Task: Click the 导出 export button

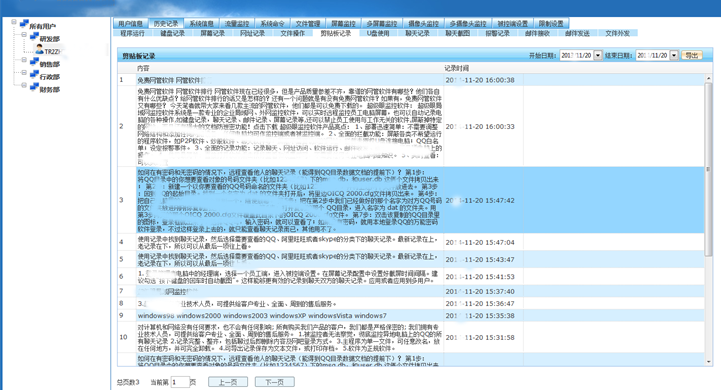Action: (692, 55)
